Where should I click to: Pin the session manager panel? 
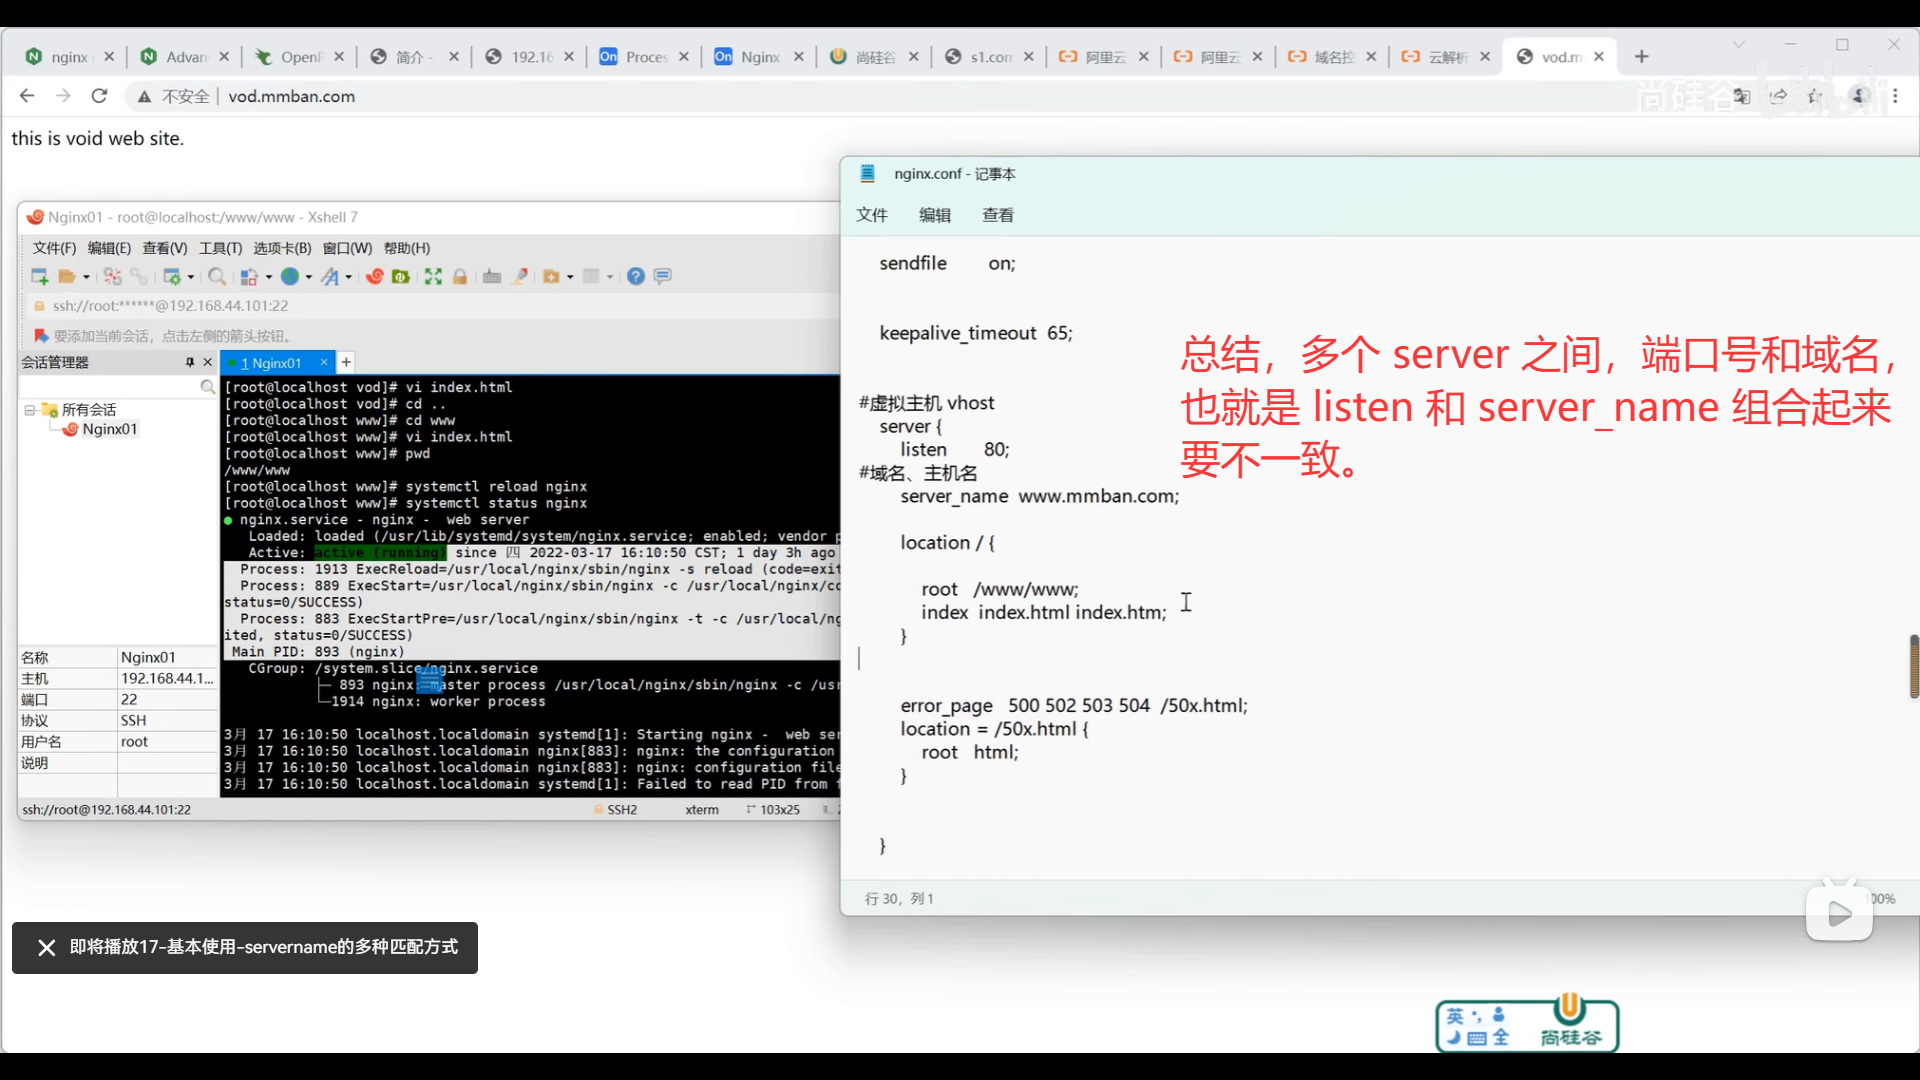coord(189,362)
